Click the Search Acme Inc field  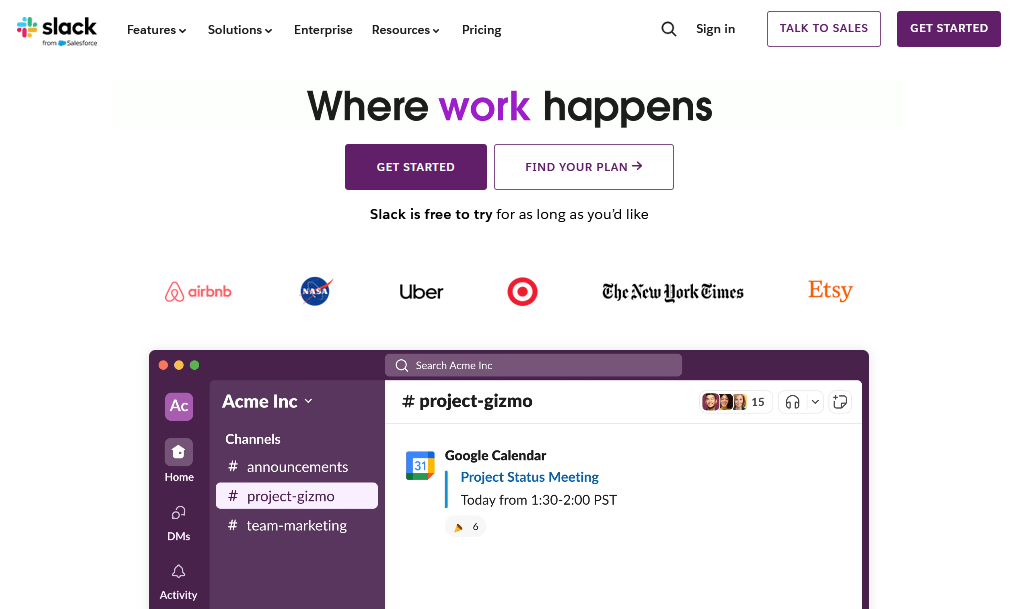click(x=533, y=364)
